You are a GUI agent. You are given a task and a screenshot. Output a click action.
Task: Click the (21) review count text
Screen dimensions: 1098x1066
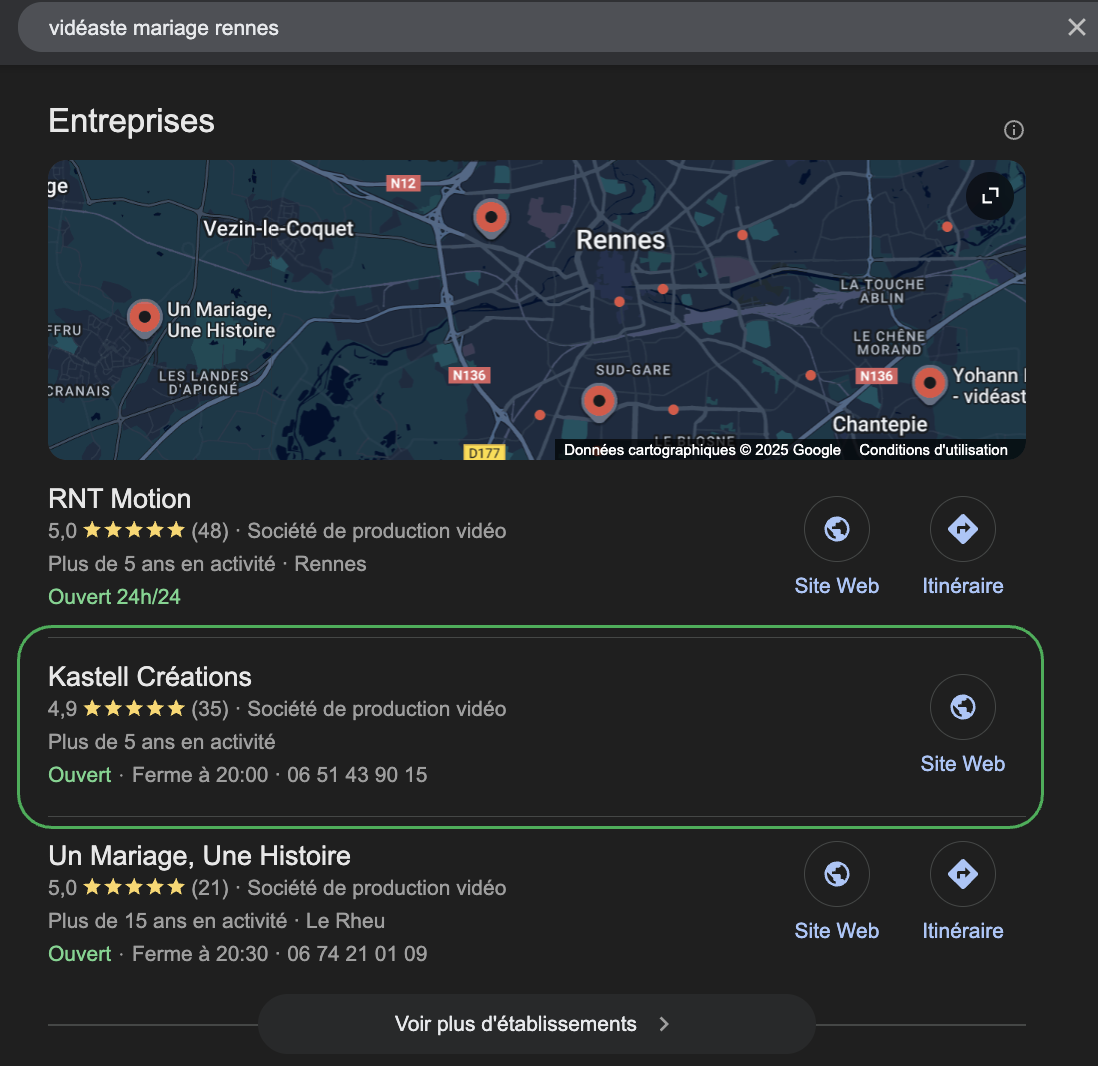point(210,887)
